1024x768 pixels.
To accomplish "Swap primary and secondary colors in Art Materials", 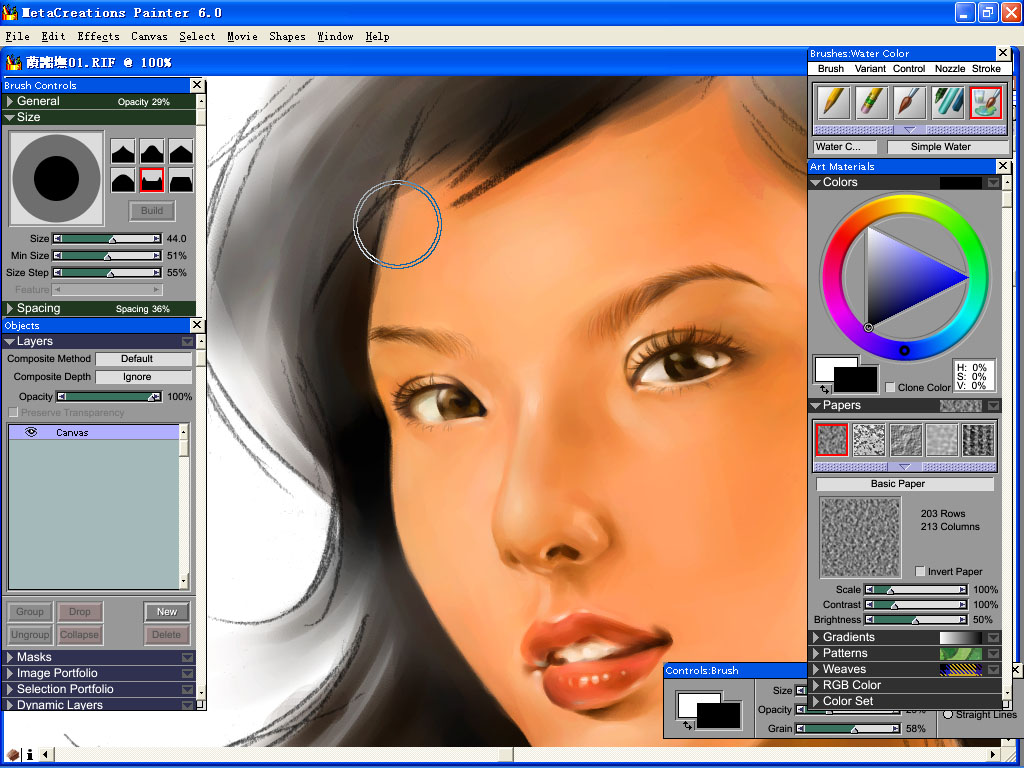I will pyautogui.click(x=825, y=389).
